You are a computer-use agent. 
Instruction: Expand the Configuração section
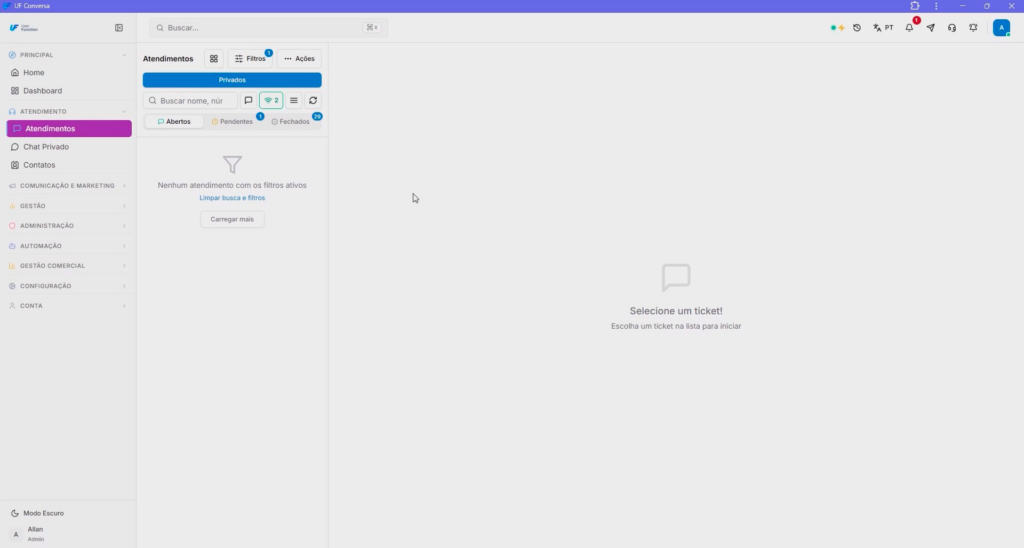[x=69, y=286]
